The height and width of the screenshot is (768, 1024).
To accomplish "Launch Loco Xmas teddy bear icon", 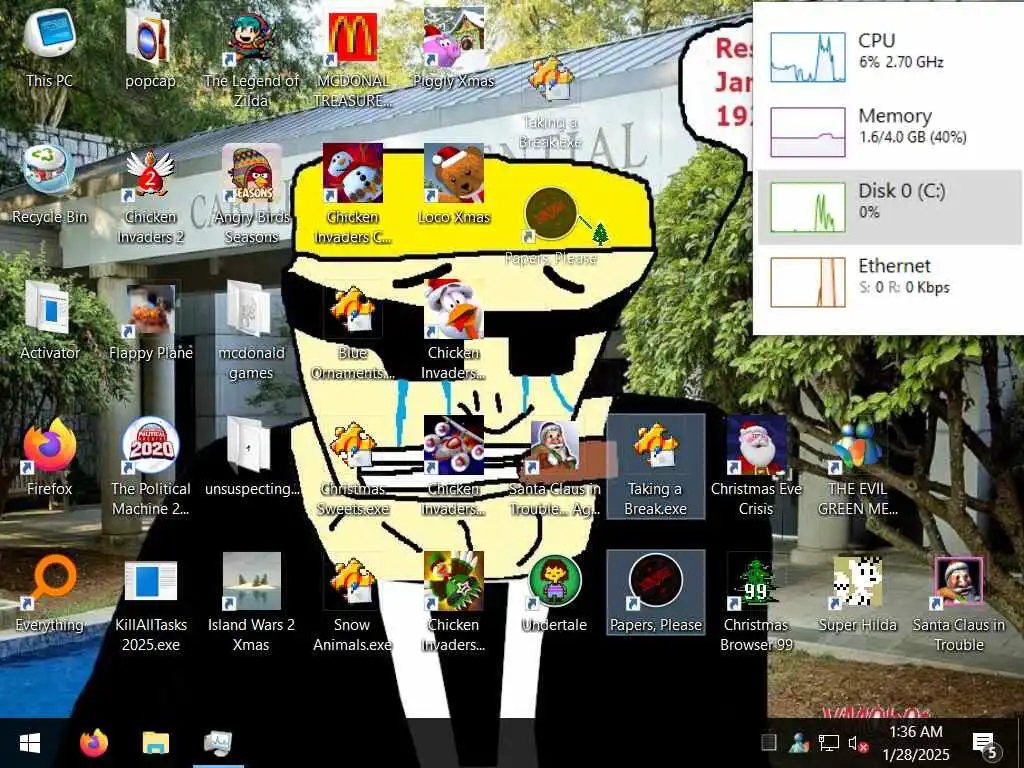I will pyautogui.click(x=454, y=185).
